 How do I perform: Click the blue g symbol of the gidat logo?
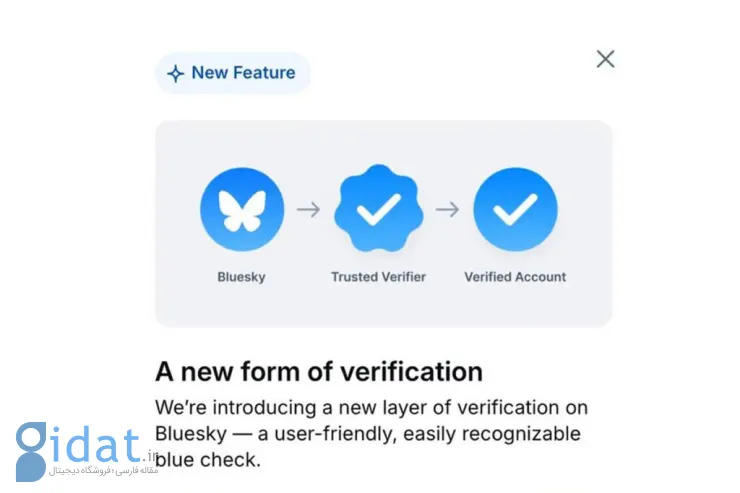pyautogui.click(x=31, y=451)
